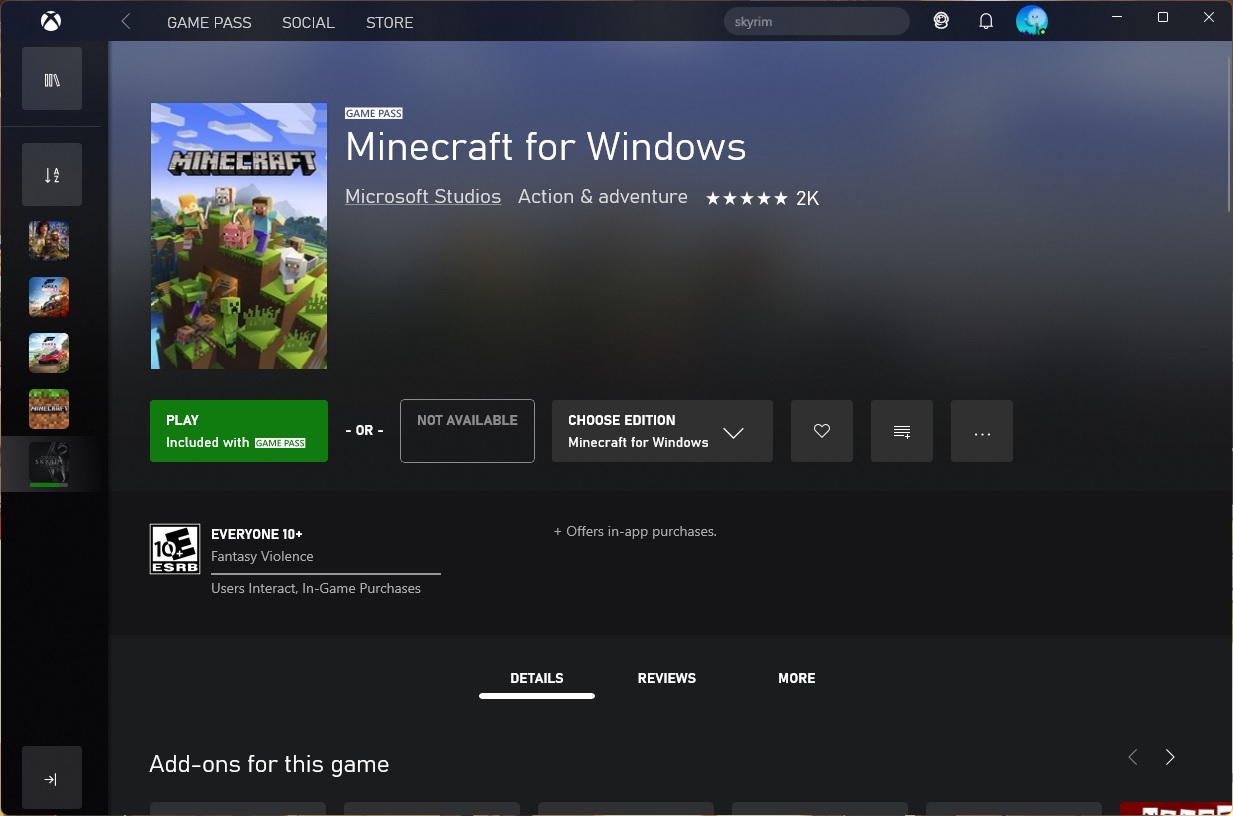The height and width of the screenshot is (816, 1233).
Task: Click the 'Fantasy Violence' descriptor text
Action: [262, 556]
